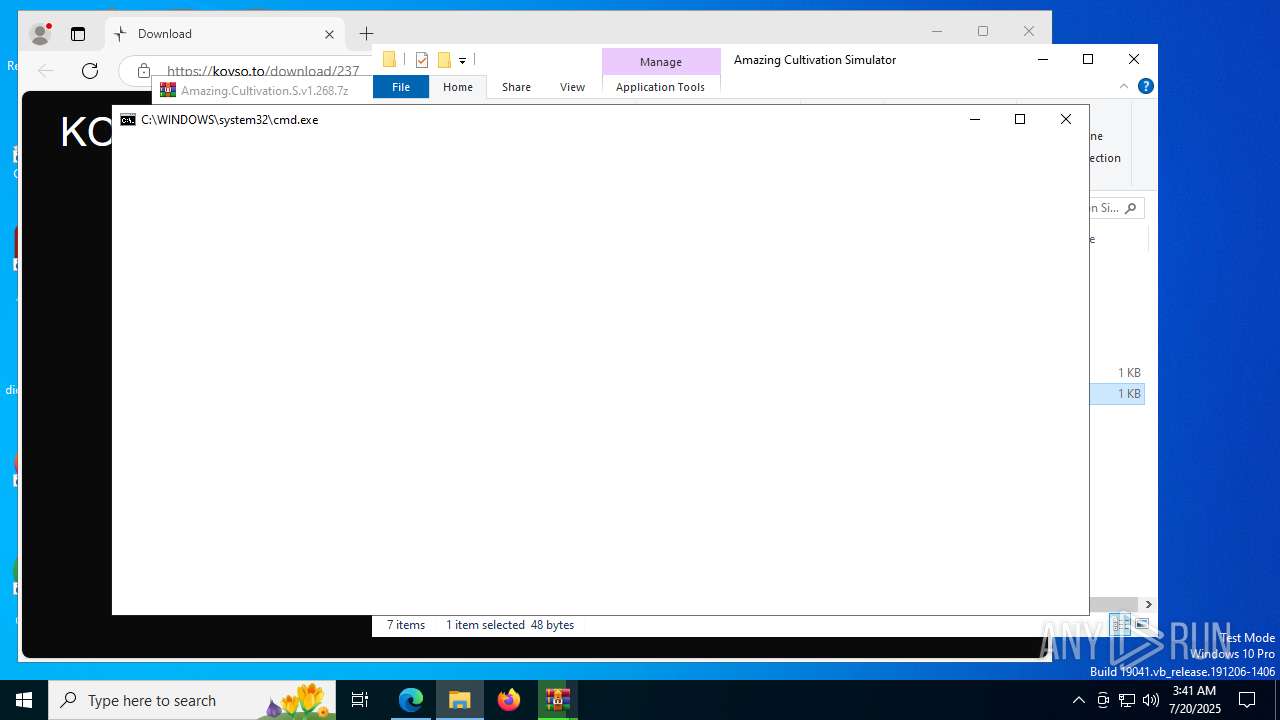View site info via lock icon
The image size is (1280, 720).
coord(144,71)
